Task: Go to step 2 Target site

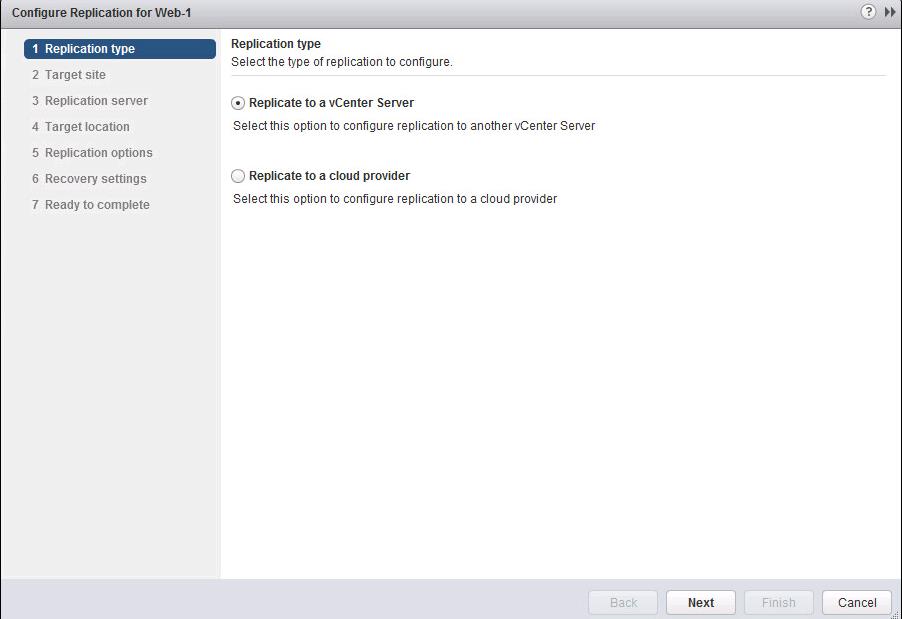Action: point(69,75)
